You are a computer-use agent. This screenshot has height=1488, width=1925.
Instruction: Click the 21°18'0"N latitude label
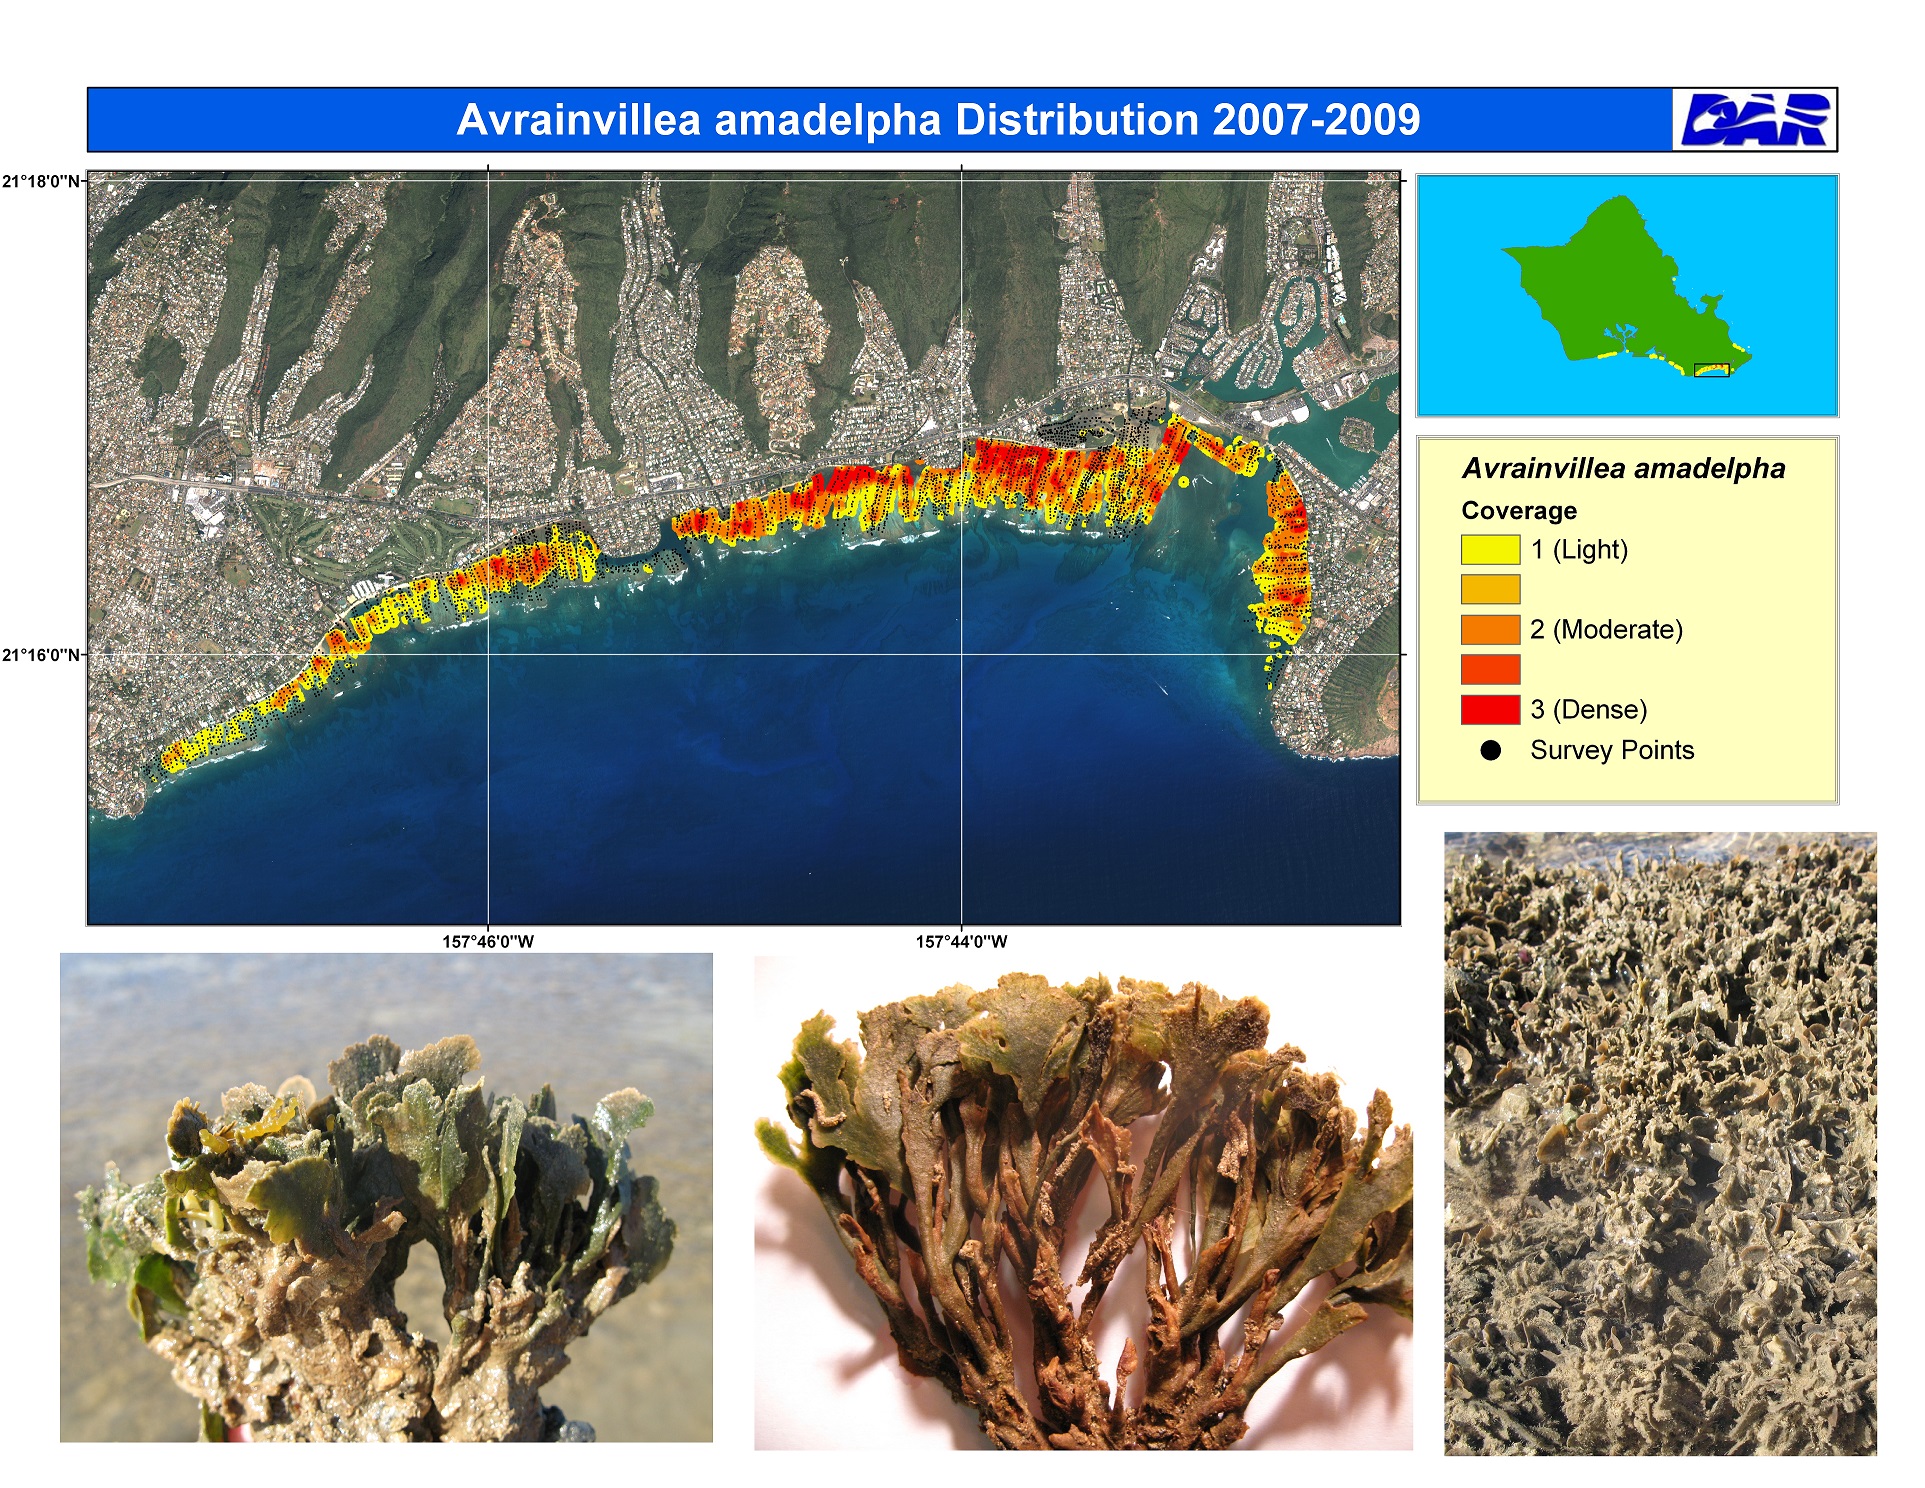pos(41,182)
